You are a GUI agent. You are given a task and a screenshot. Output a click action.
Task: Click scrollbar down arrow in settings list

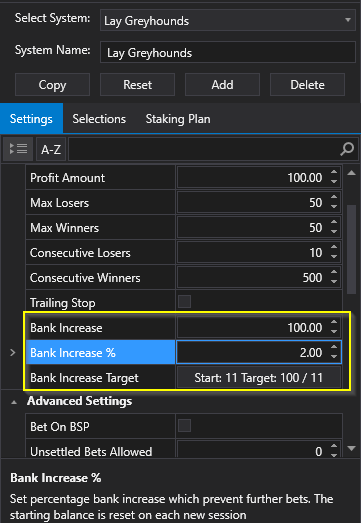point(351,448)
